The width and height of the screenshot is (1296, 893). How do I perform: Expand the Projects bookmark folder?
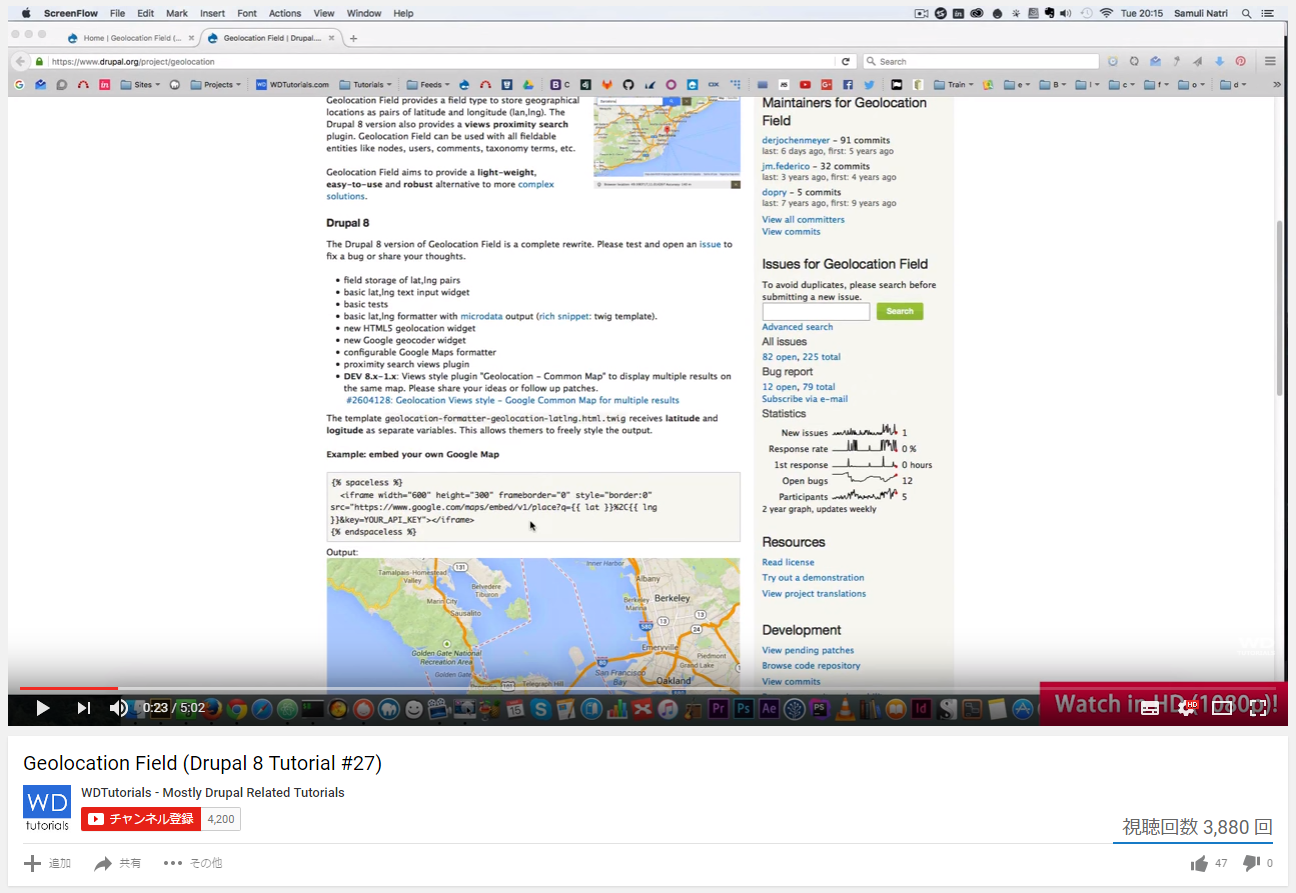216,85
